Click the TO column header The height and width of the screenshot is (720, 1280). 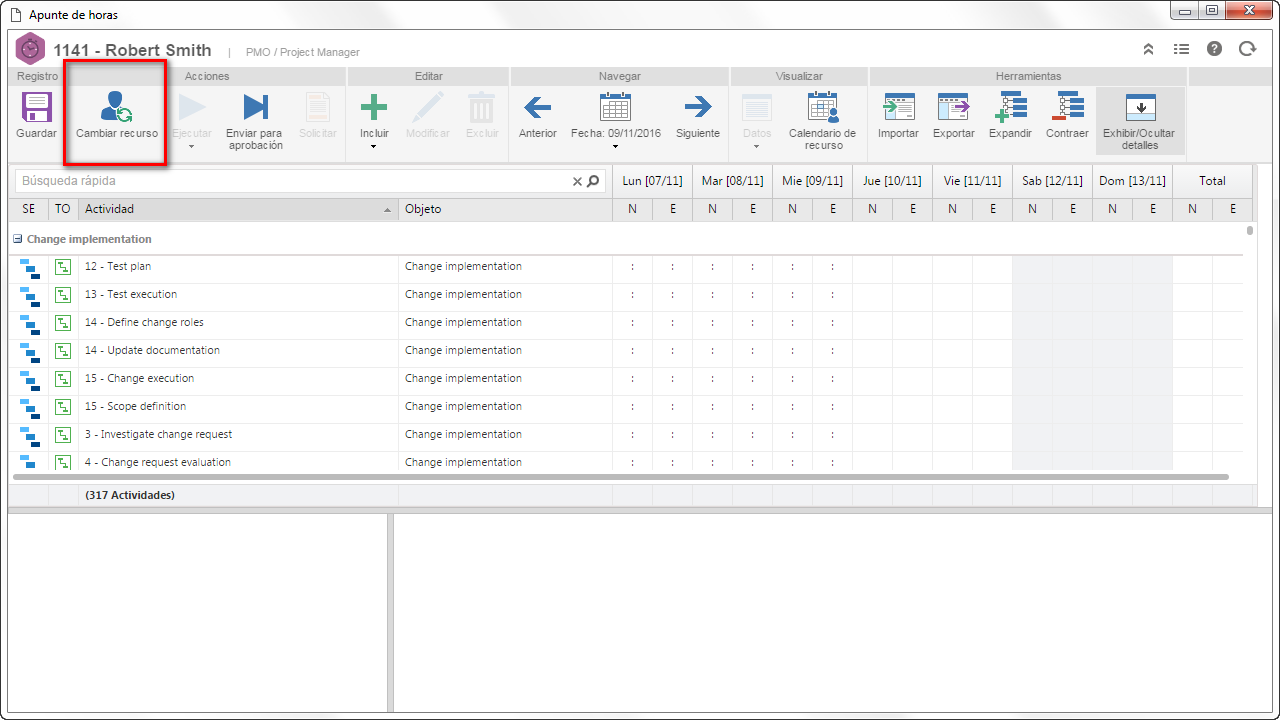pyautogui.click(x=63, y=209)
